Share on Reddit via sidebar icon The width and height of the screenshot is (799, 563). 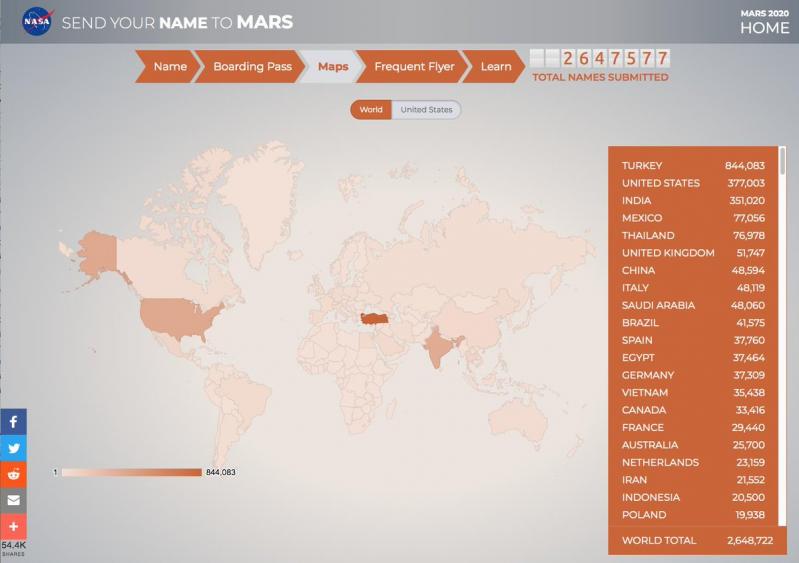(13, 474)
